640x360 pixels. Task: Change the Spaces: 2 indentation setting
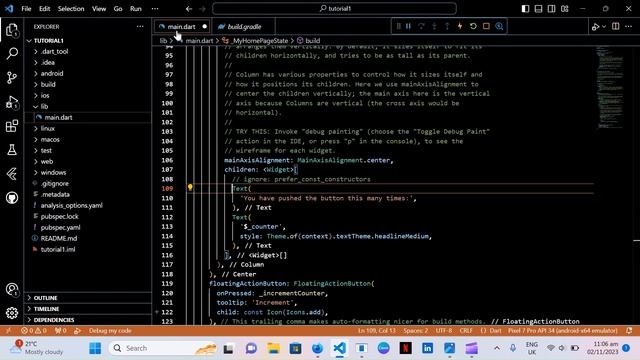(x=416, y=331)
